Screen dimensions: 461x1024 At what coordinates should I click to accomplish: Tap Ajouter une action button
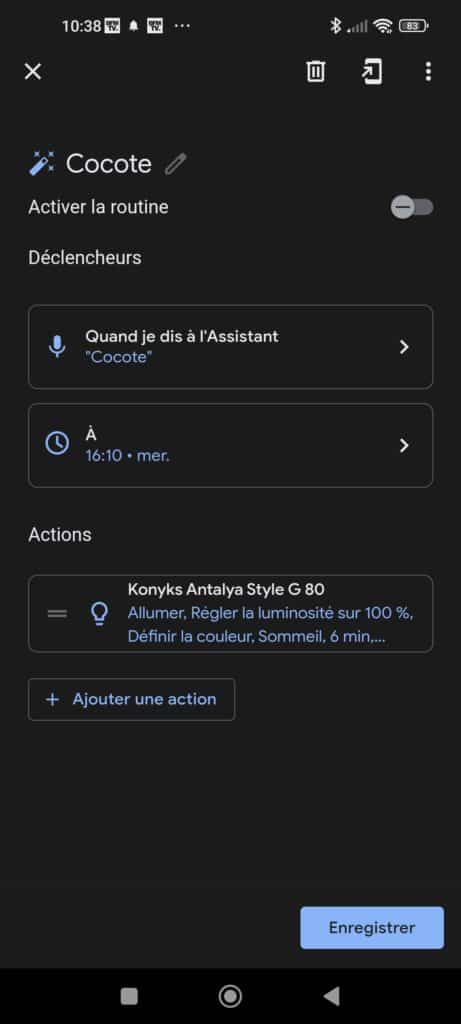pyautogui.click(x=131, y=699)
